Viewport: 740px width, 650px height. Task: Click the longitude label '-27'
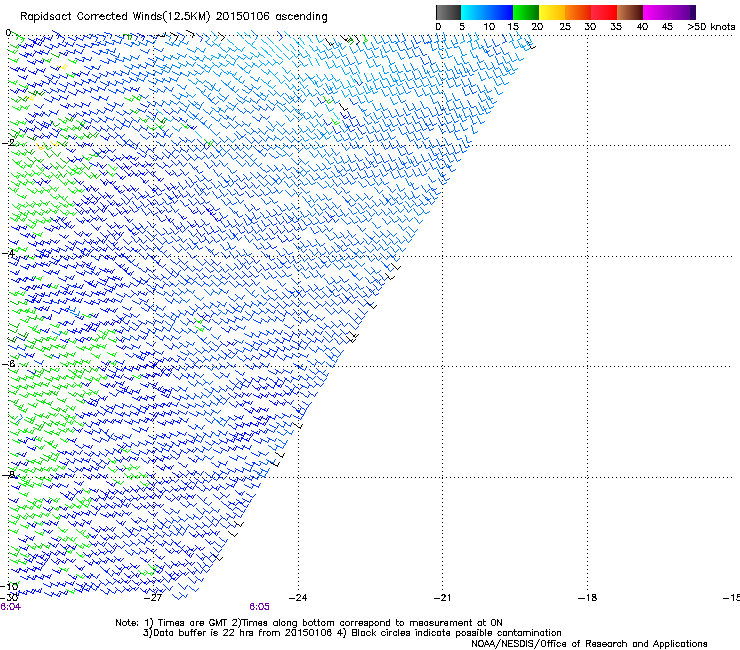[x=153, y=598]
